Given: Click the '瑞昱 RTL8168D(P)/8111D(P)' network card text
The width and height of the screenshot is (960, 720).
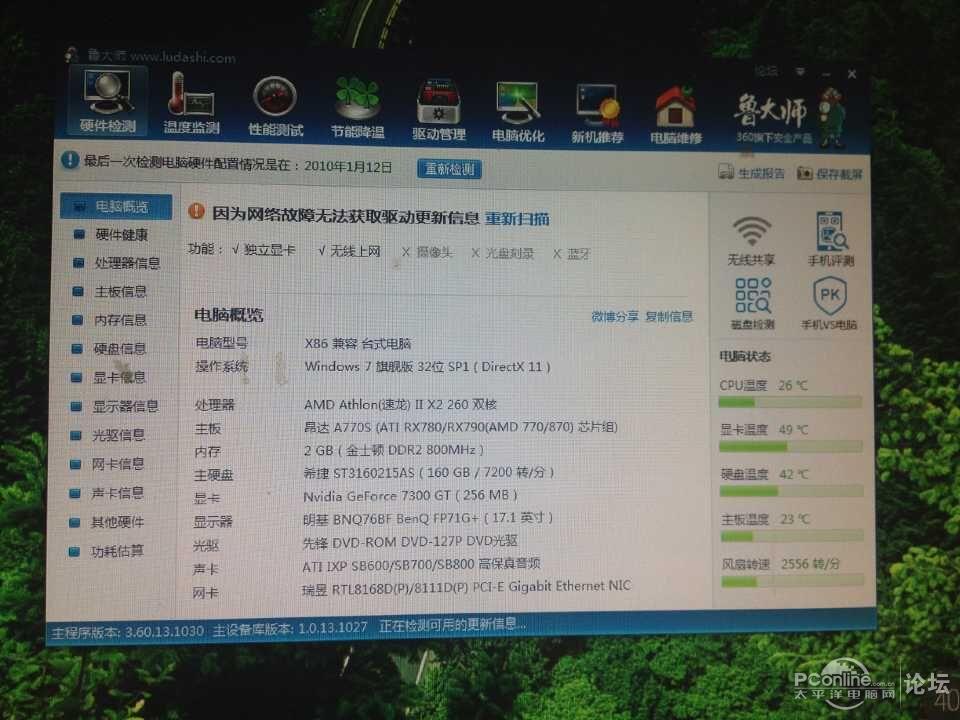Looking at the screenshot, I should [x=385, y=589].
